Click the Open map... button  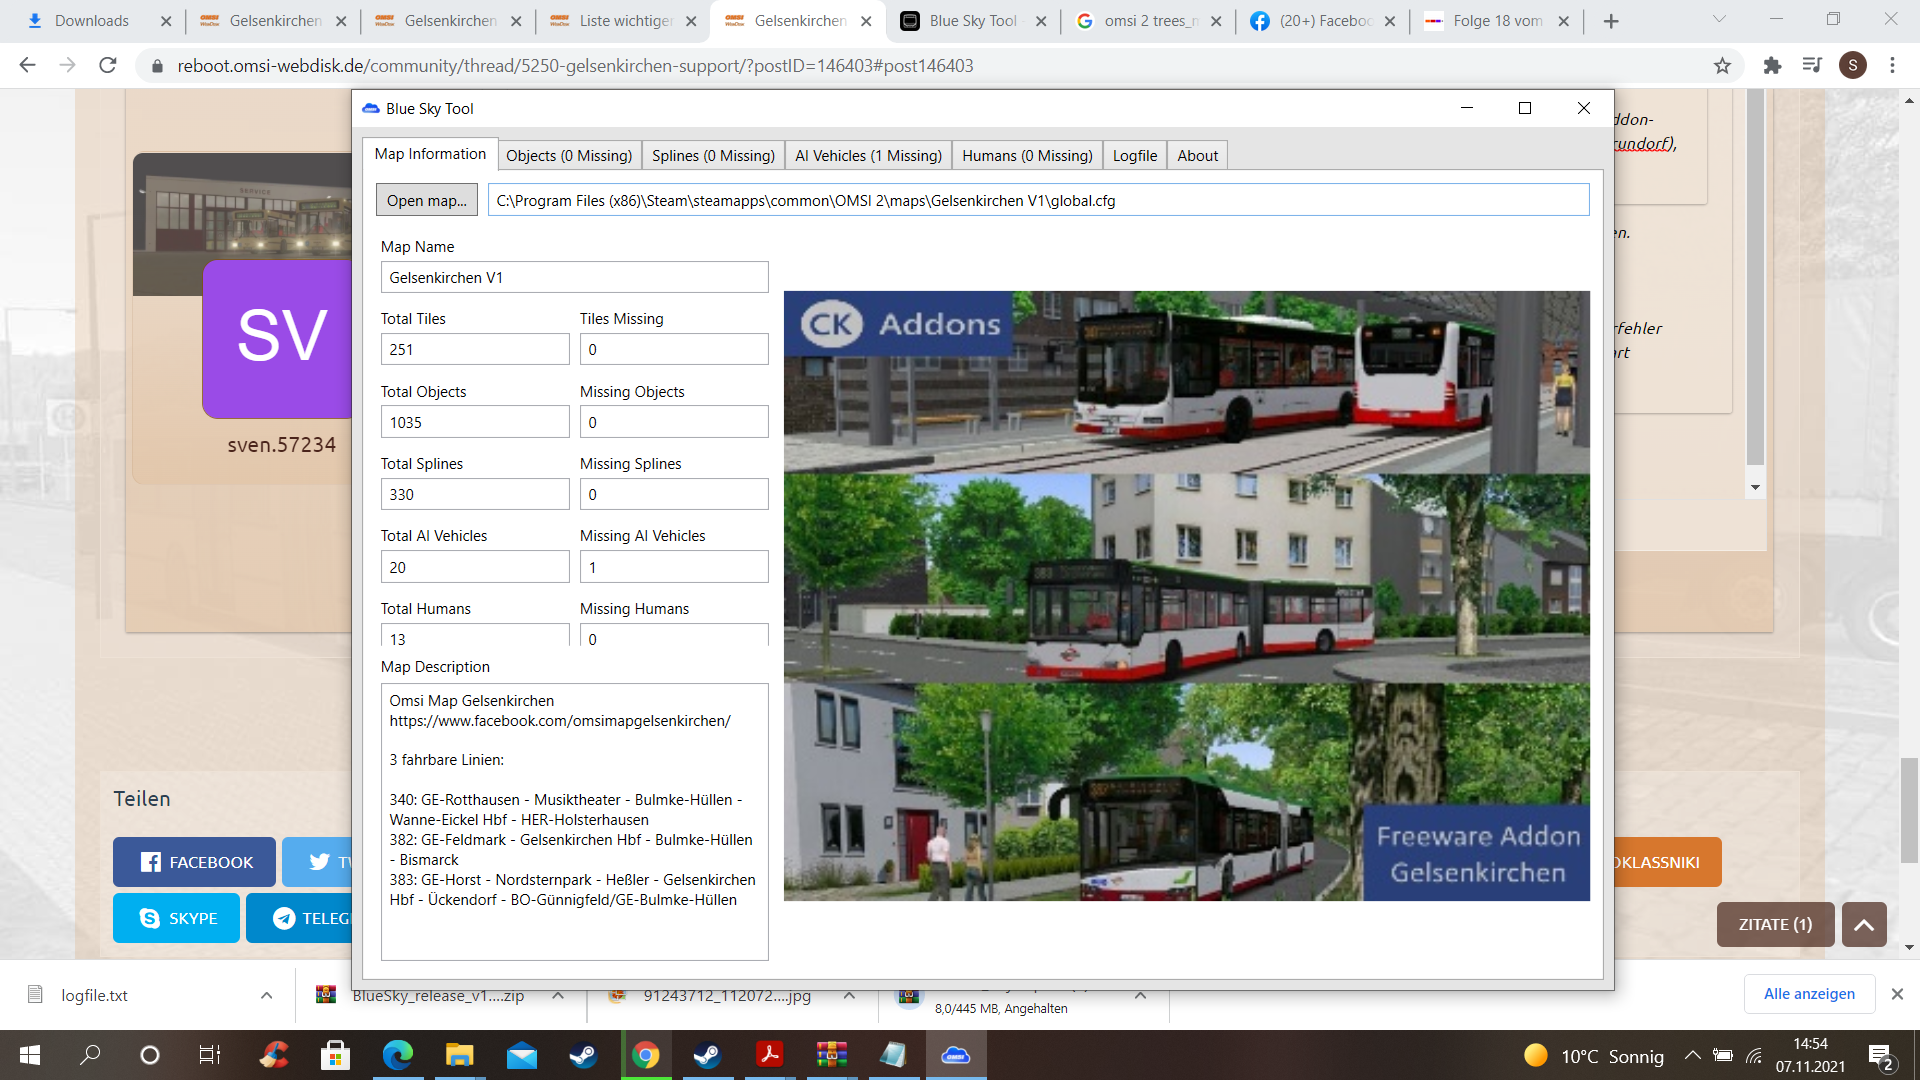(427, 200)
